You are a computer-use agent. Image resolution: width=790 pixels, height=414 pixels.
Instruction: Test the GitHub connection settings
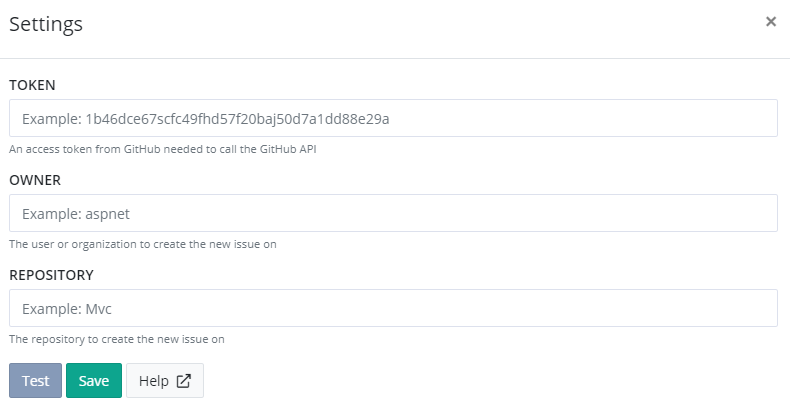[x=35, y=381]
